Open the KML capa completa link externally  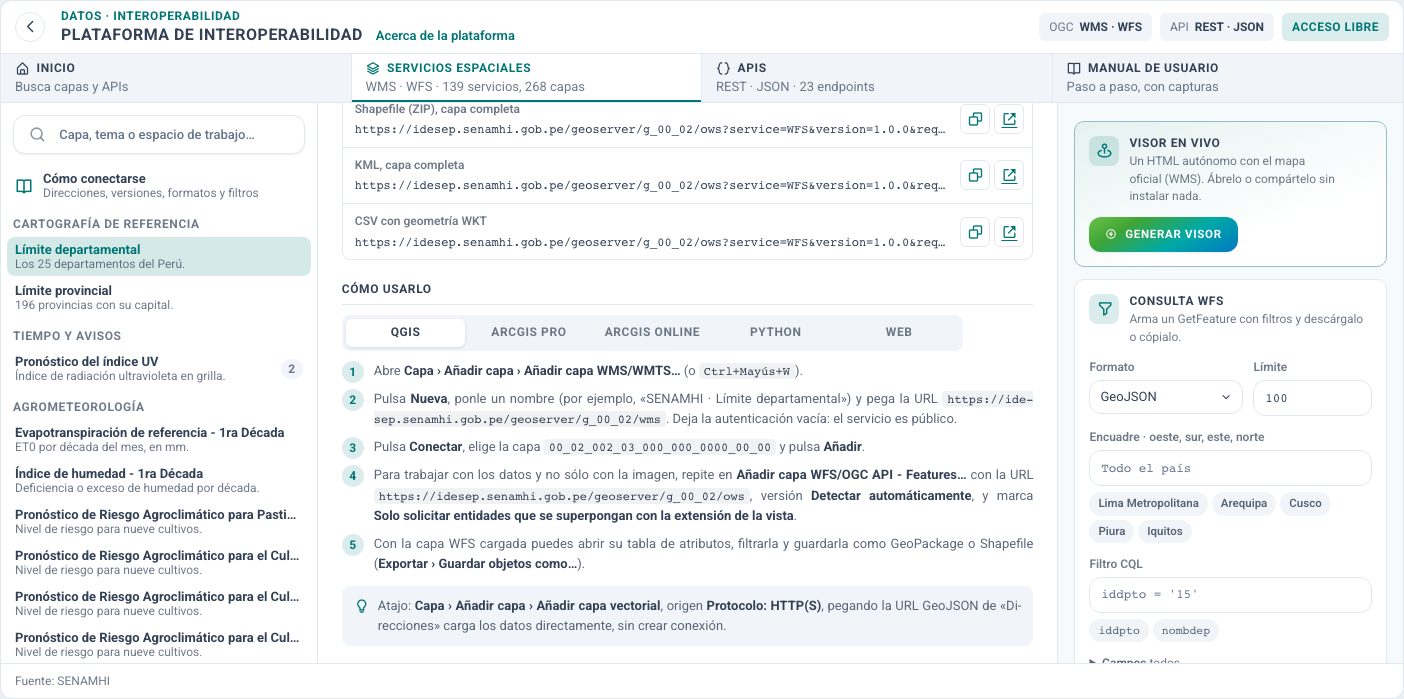1009,176
